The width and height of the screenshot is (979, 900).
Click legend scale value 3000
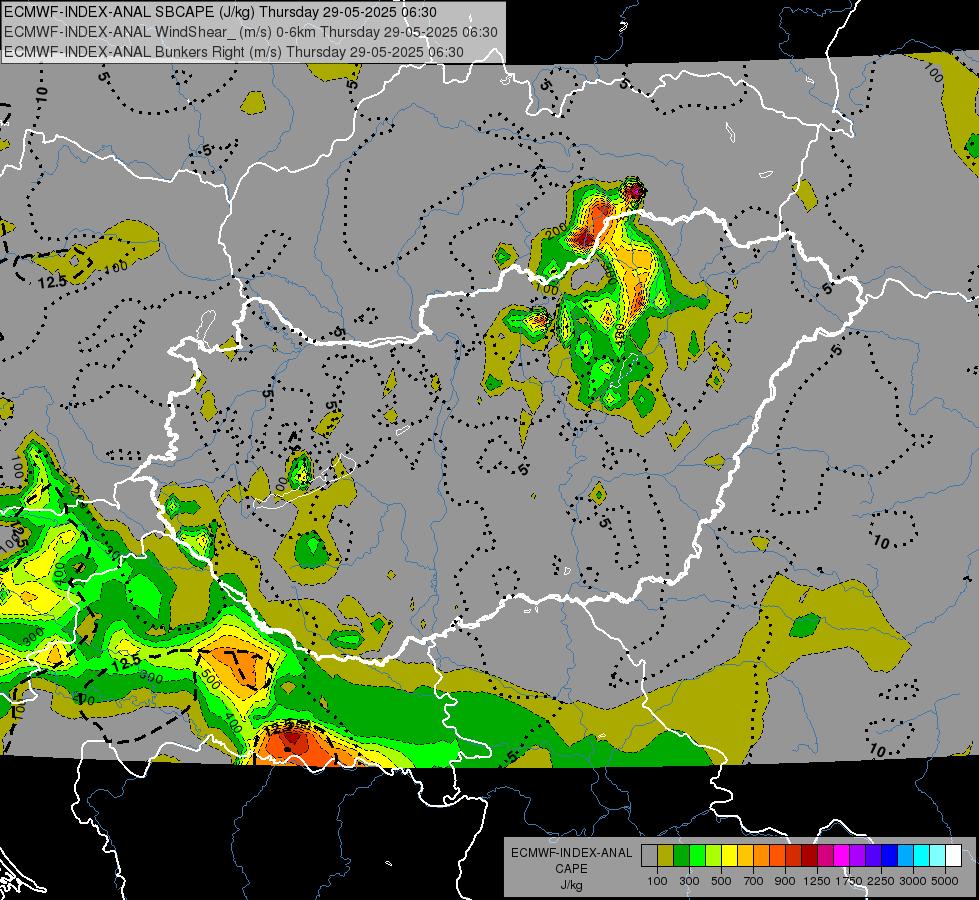click(913, 881)
